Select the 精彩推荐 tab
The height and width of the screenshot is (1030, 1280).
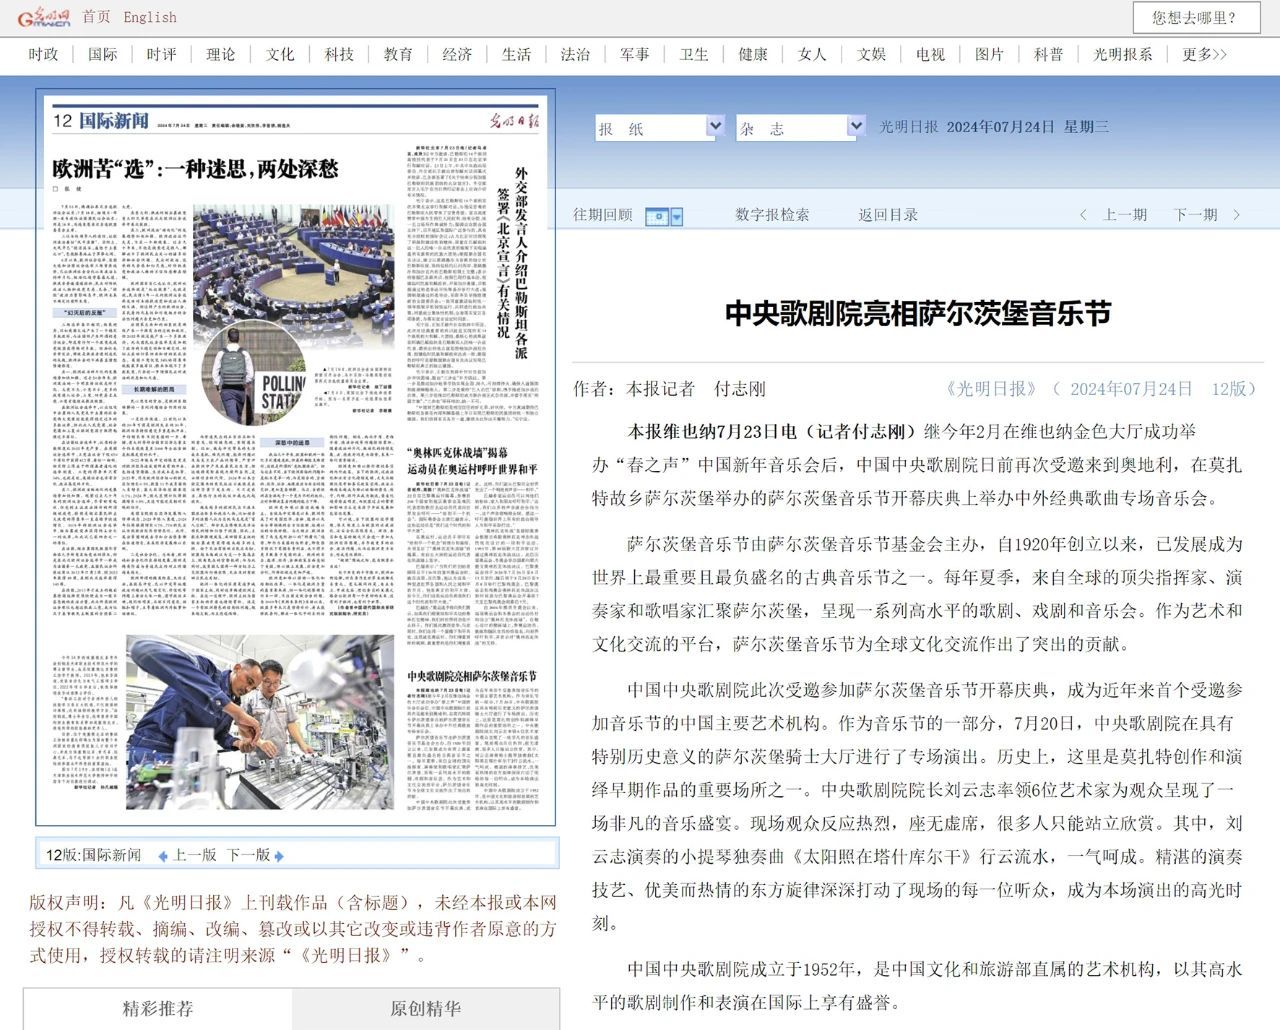click(157, 1008)
